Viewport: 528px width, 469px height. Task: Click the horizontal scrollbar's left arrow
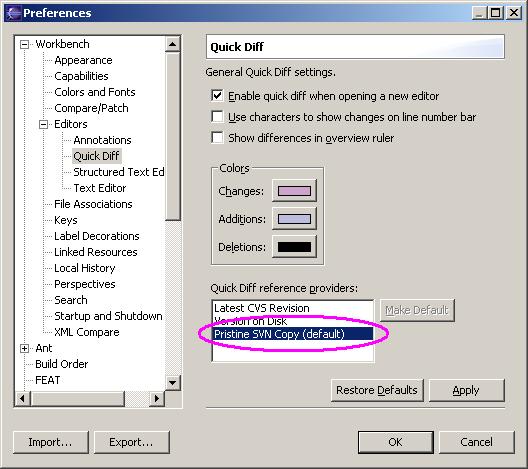(x=23, y=399)
